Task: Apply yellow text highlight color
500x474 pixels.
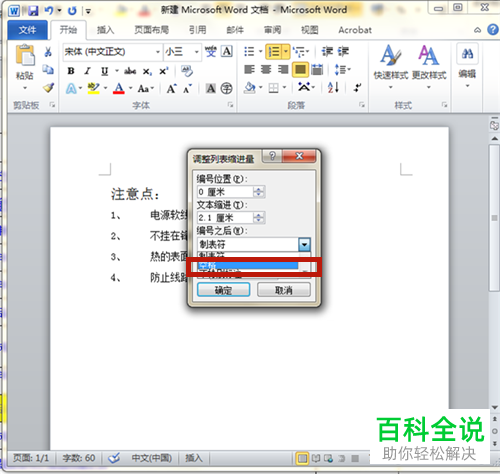Action: 93,89
